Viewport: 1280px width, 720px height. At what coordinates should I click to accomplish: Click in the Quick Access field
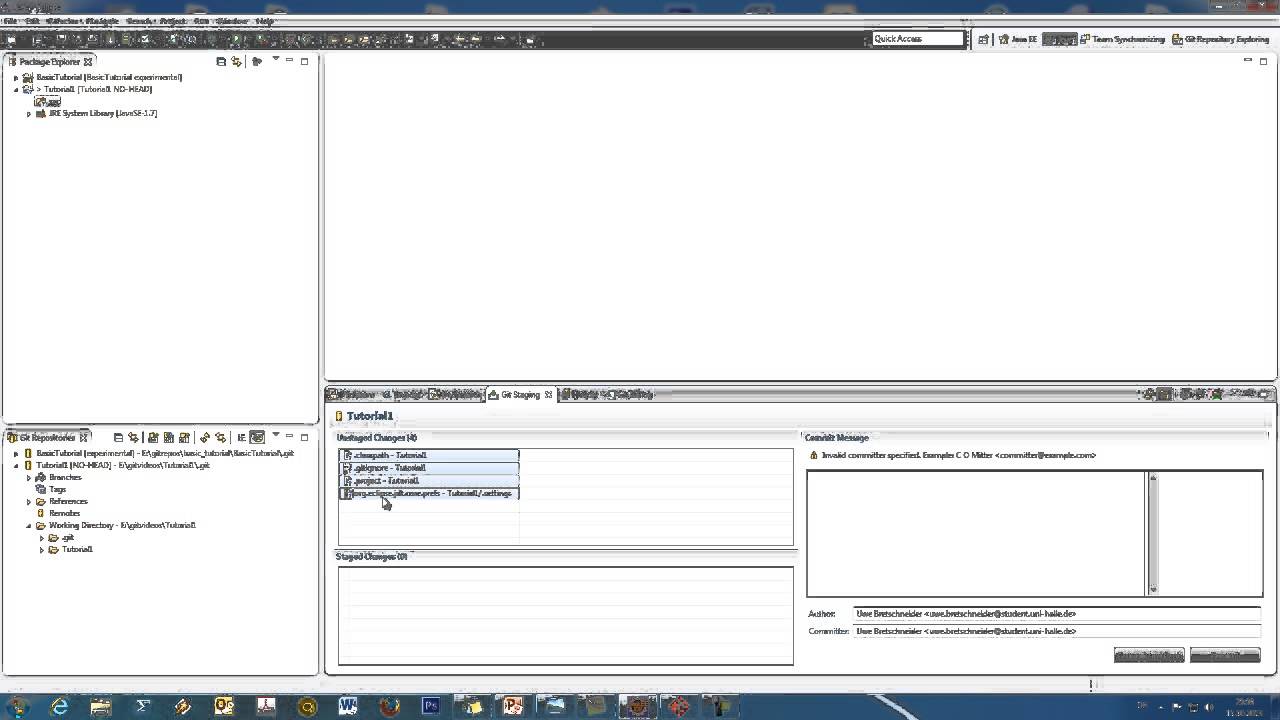coord(917,39)
